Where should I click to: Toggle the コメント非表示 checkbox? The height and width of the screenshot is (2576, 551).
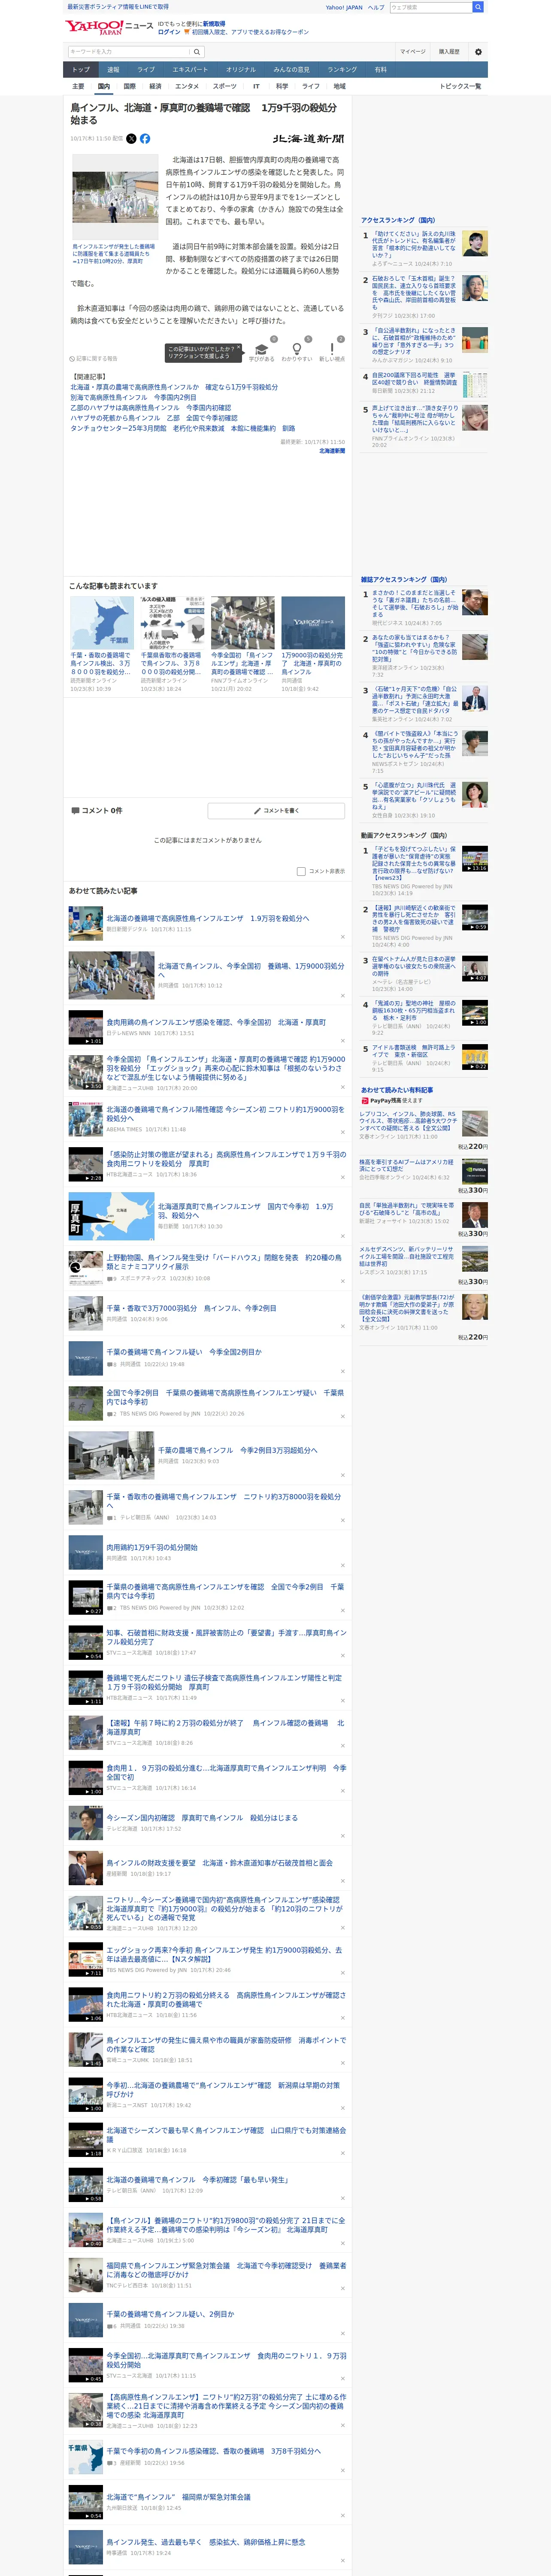(x=301, y=871)
